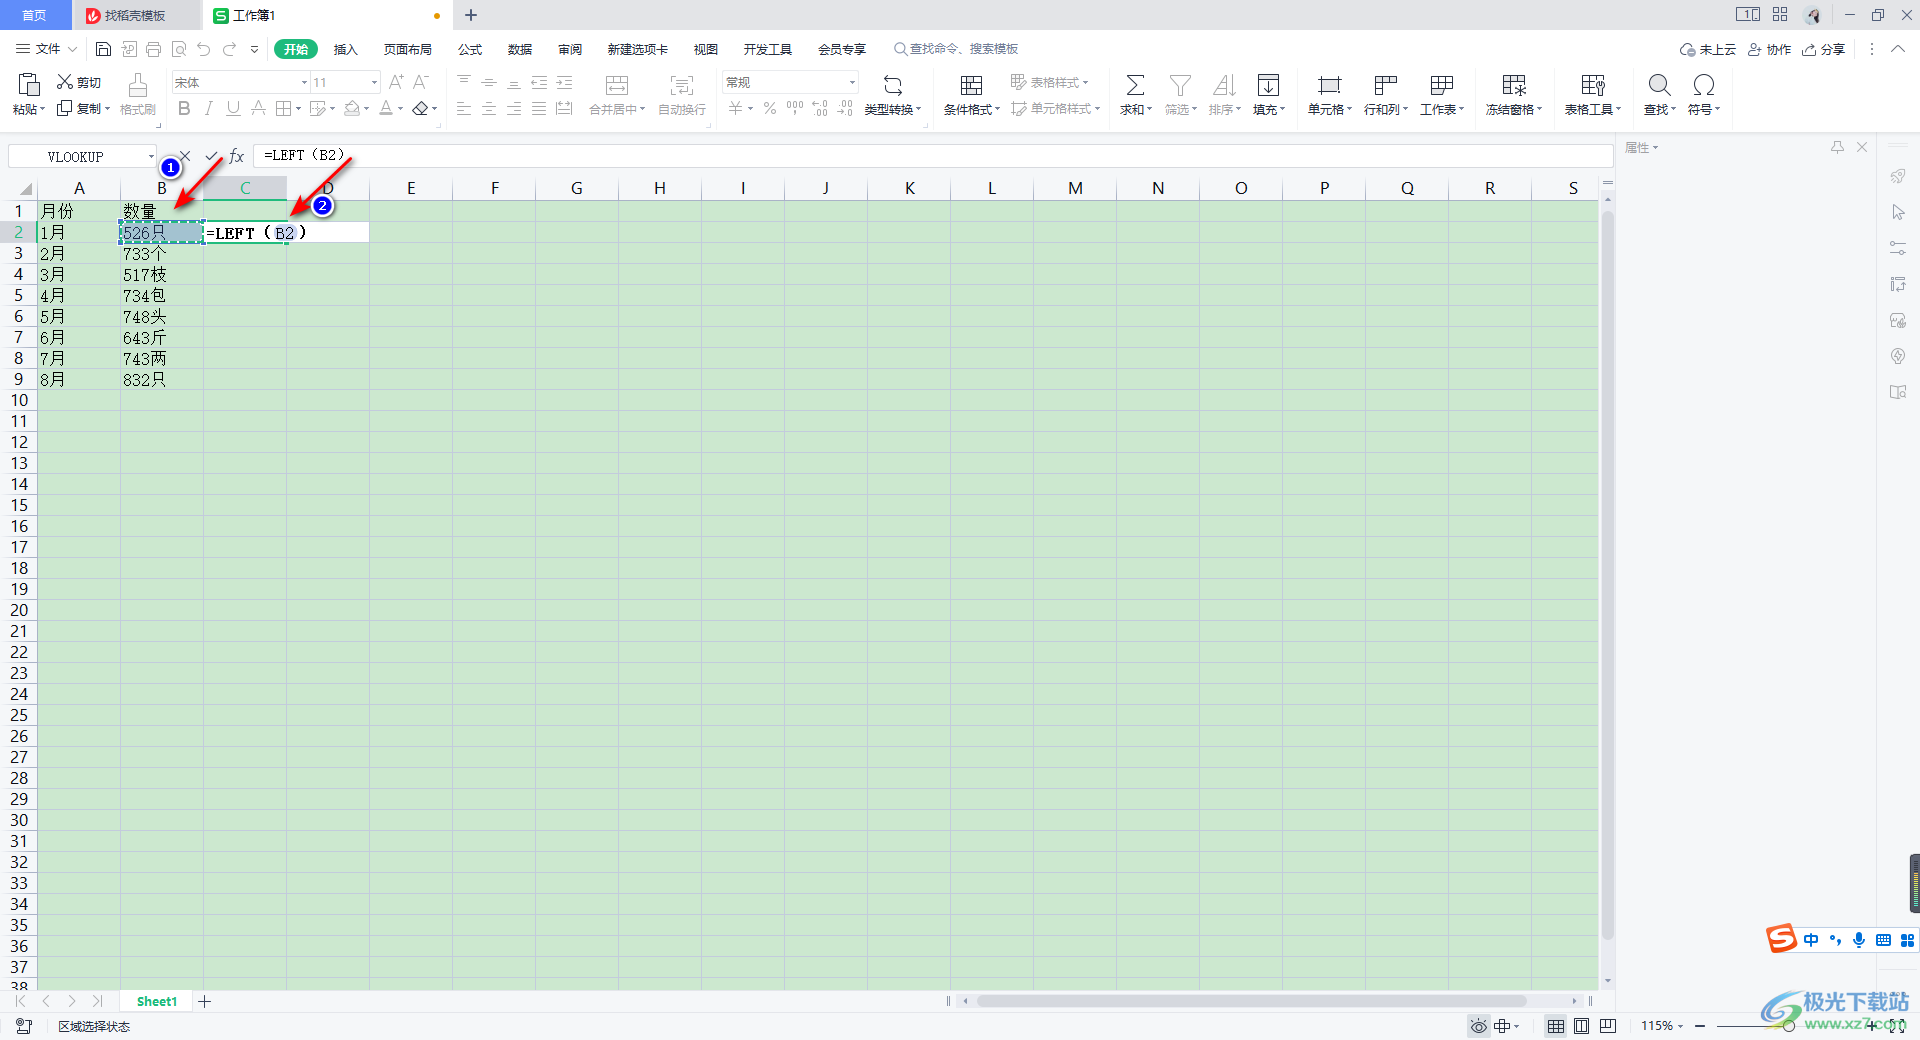Click the Print icon in quick toolbar
Screen dimensions: 1920x1040
[153, 49]
